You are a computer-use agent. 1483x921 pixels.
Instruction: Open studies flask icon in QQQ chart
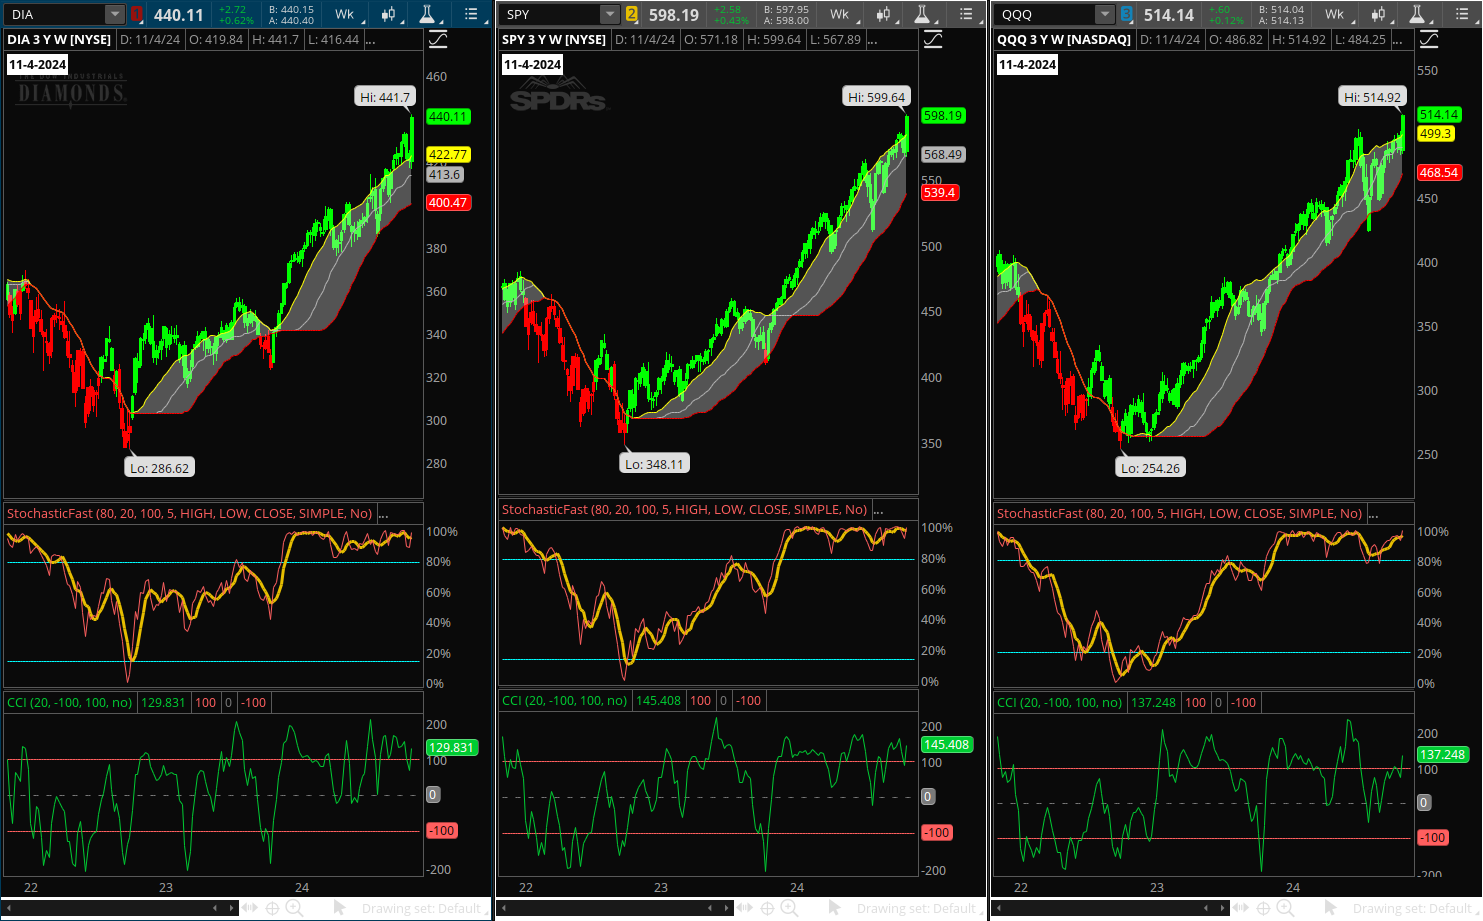1417,14
